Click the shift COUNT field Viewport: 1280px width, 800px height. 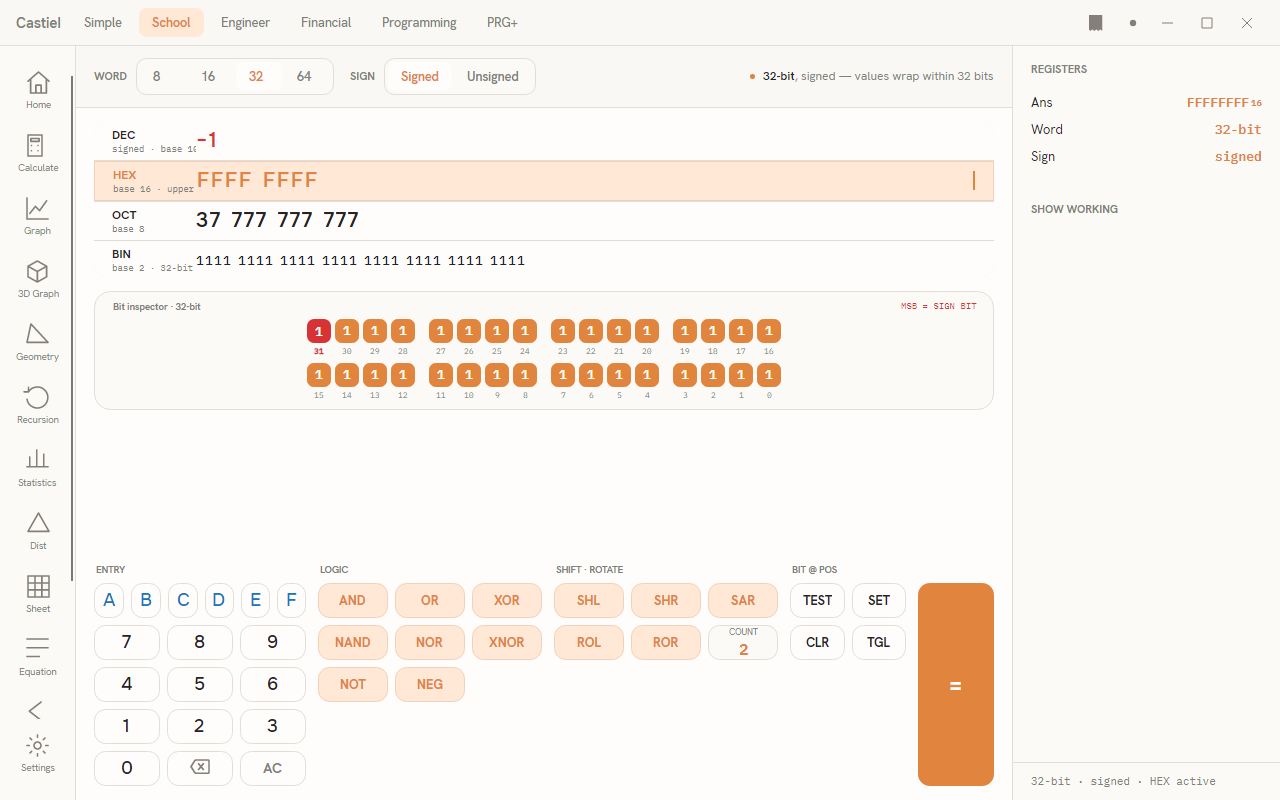[x=743, y=643]
